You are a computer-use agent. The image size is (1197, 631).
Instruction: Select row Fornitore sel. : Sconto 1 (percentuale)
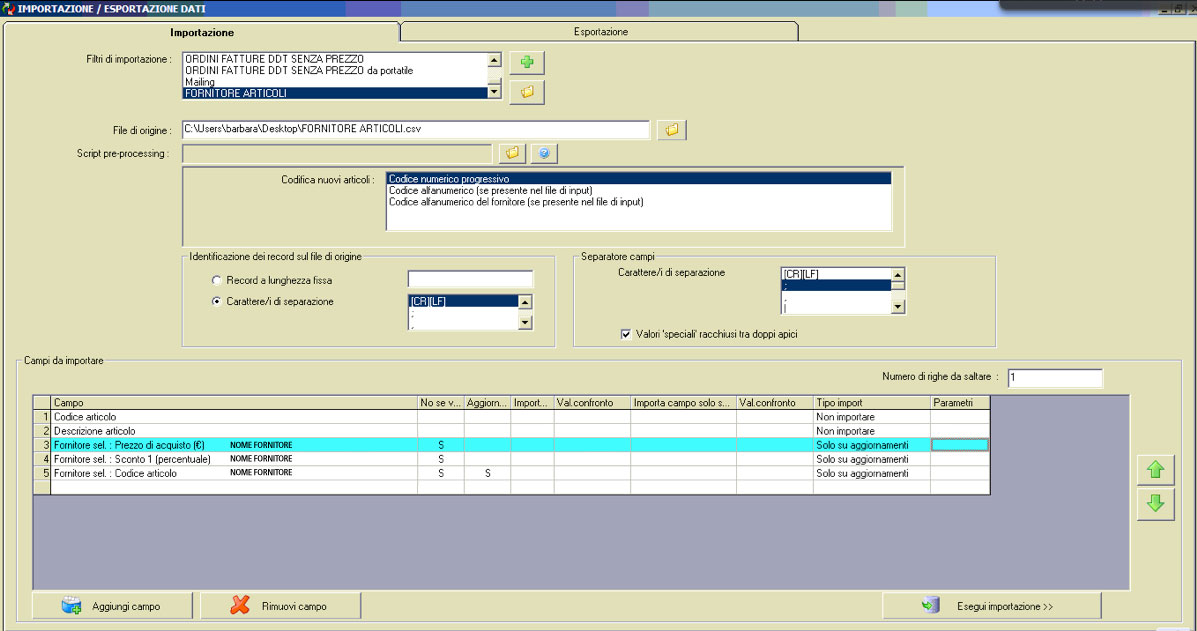pos(511,459)
